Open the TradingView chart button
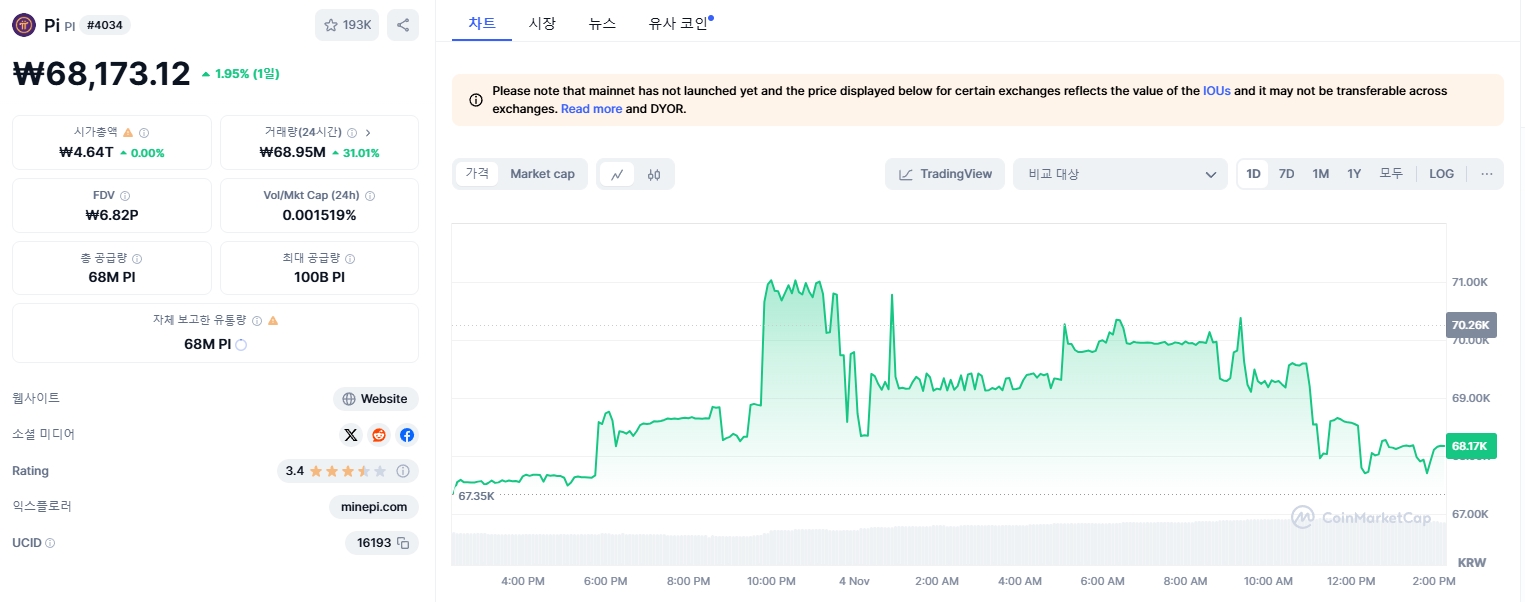The height and width of the screenshot is (602, 1525). click(x=945, y=174)
